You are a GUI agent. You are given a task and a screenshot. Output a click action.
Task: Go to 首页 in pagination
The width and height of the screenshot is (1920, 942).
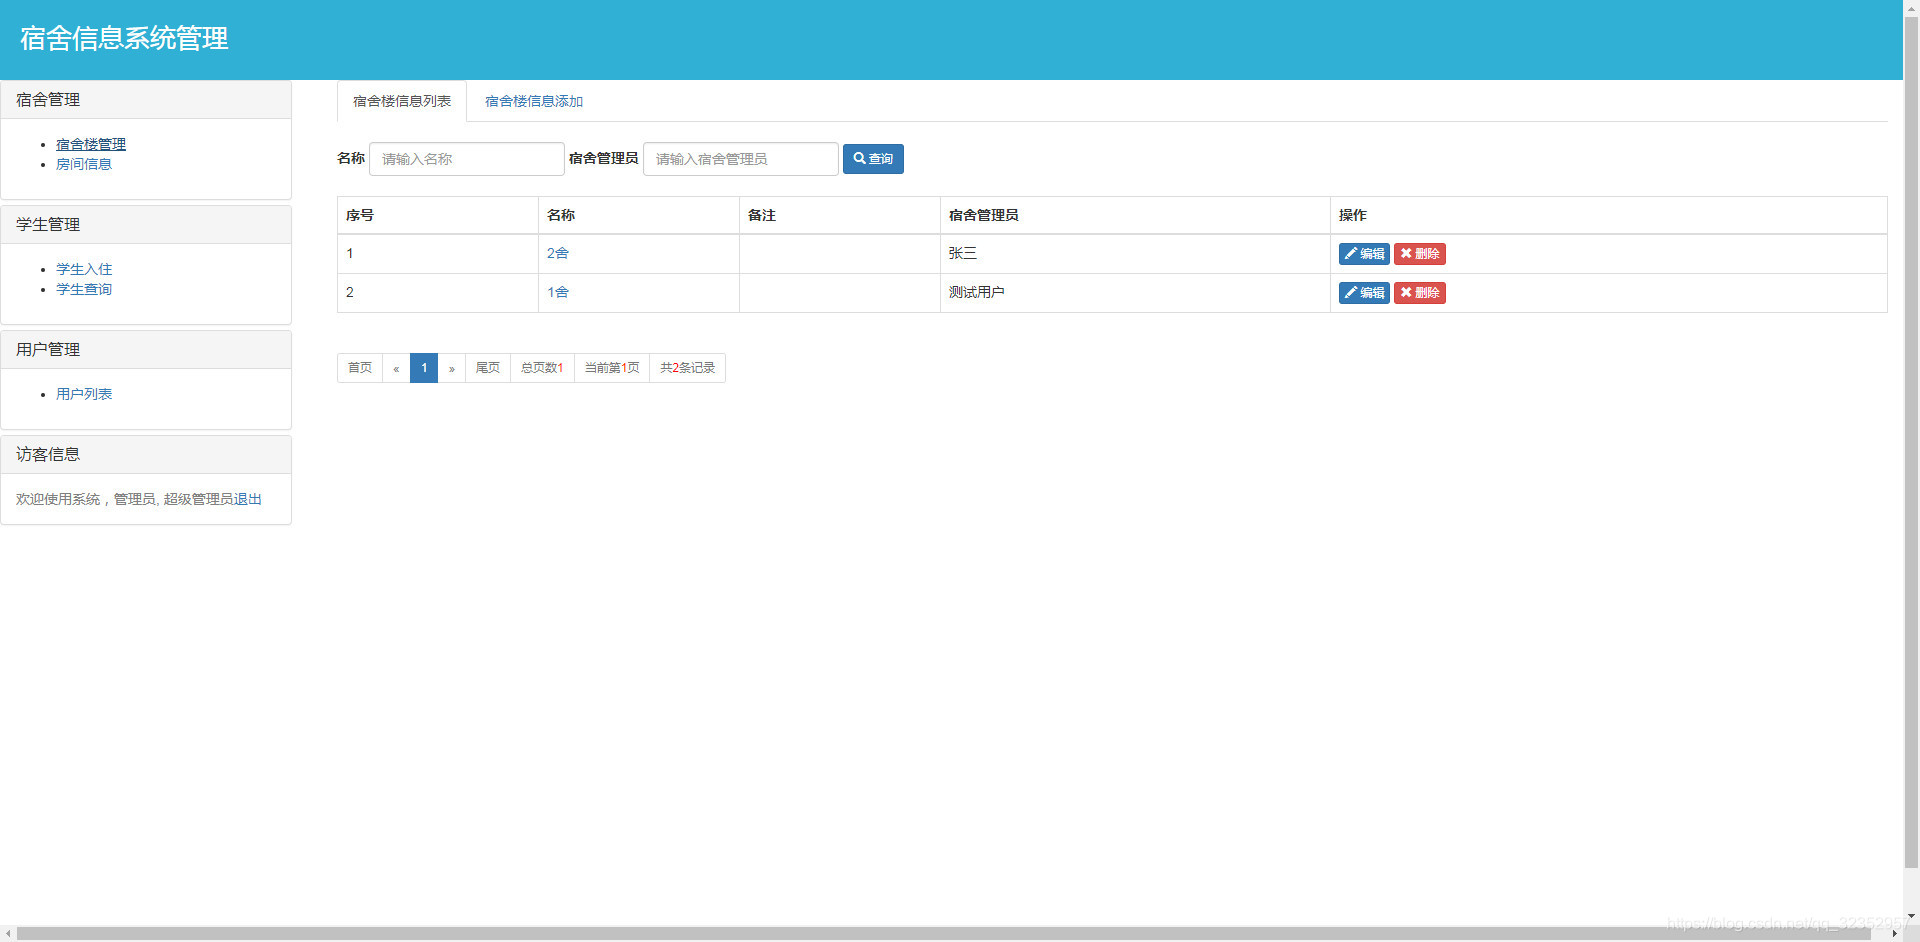pos(360,368)
